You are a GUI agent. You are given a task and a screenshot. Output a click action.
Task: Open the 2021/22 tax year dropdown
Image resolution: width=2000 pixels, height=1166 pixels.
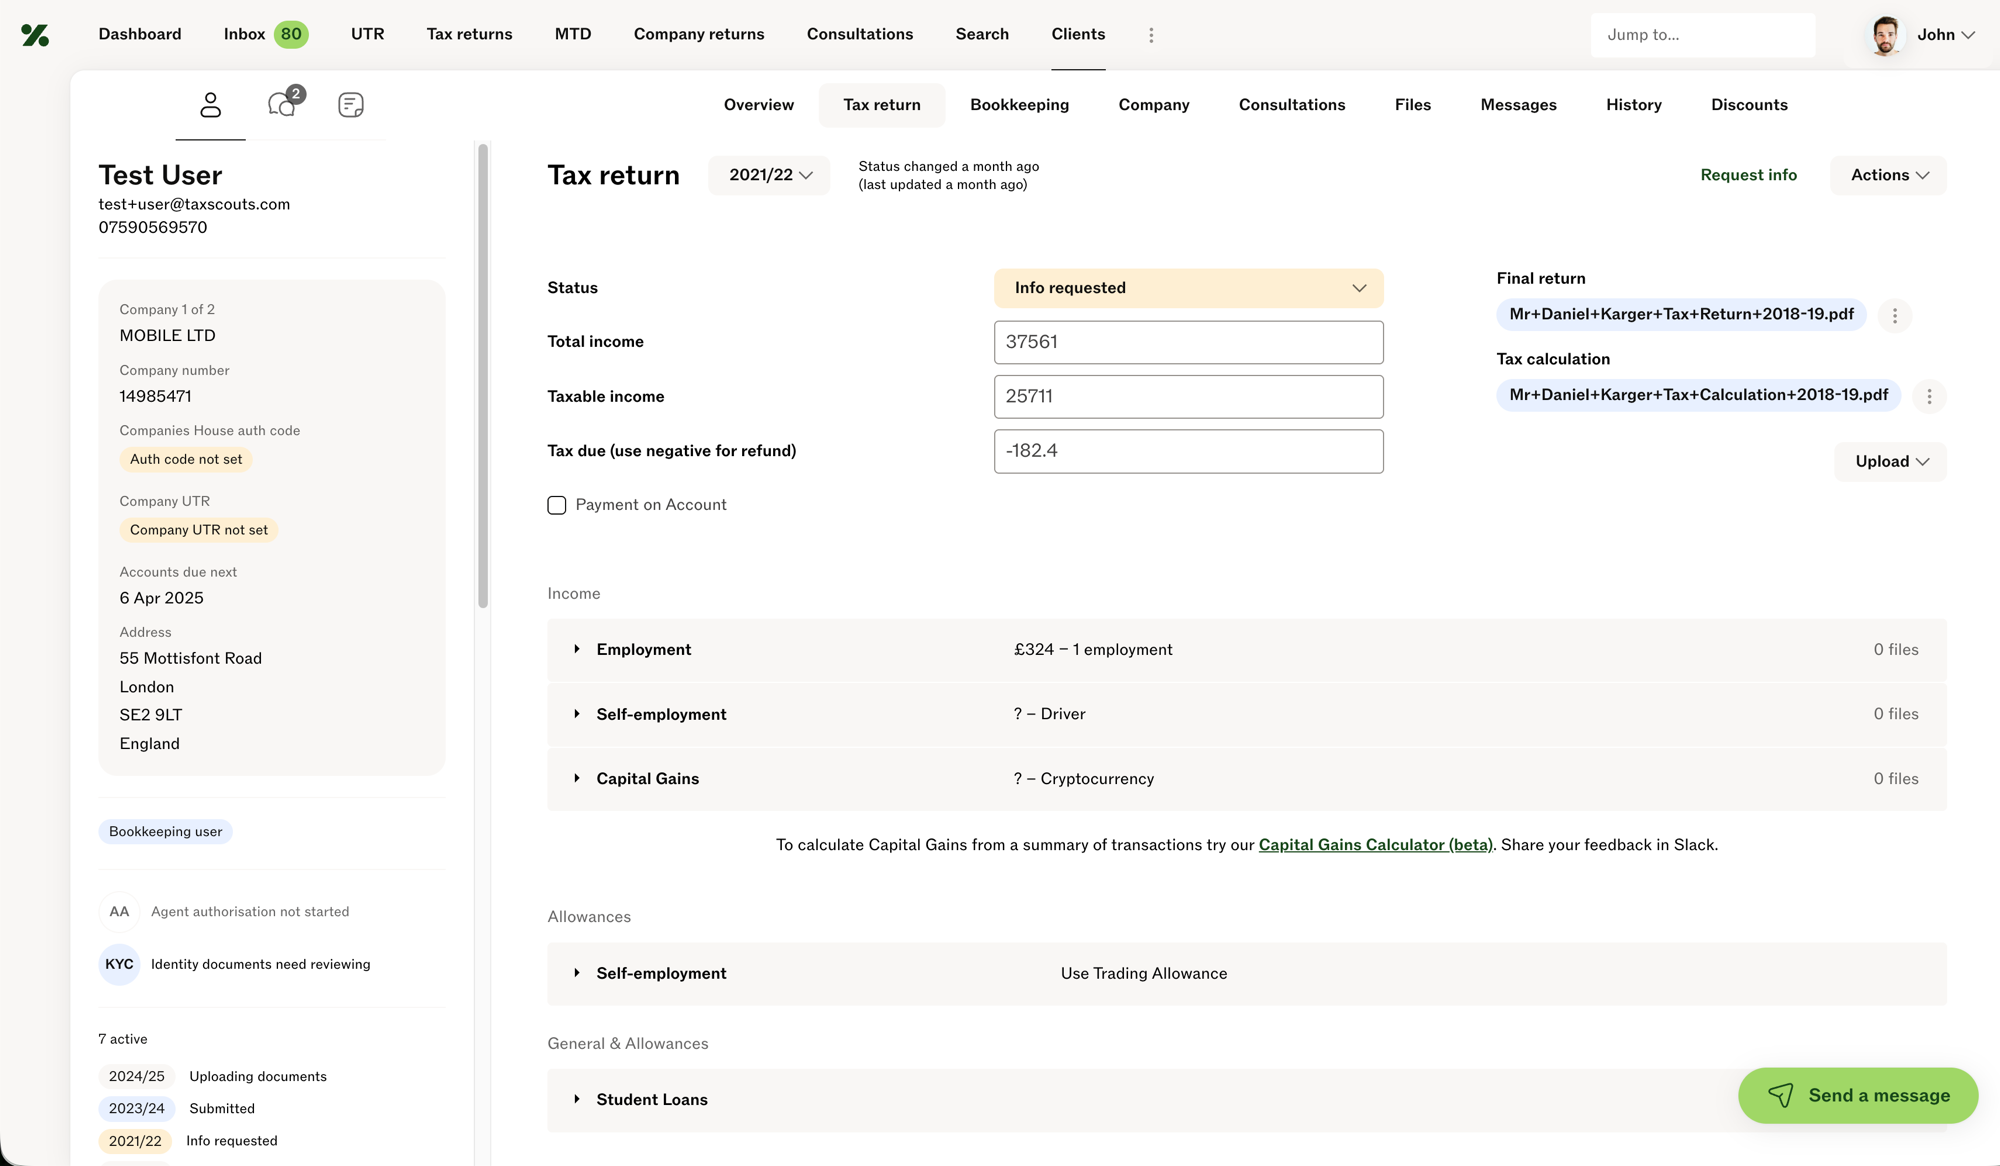click(769, 175)
